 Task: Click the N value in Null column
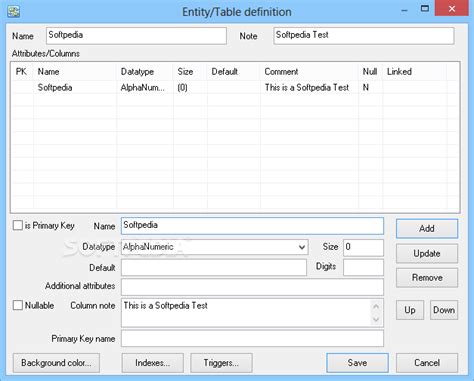tap(366, 87)
